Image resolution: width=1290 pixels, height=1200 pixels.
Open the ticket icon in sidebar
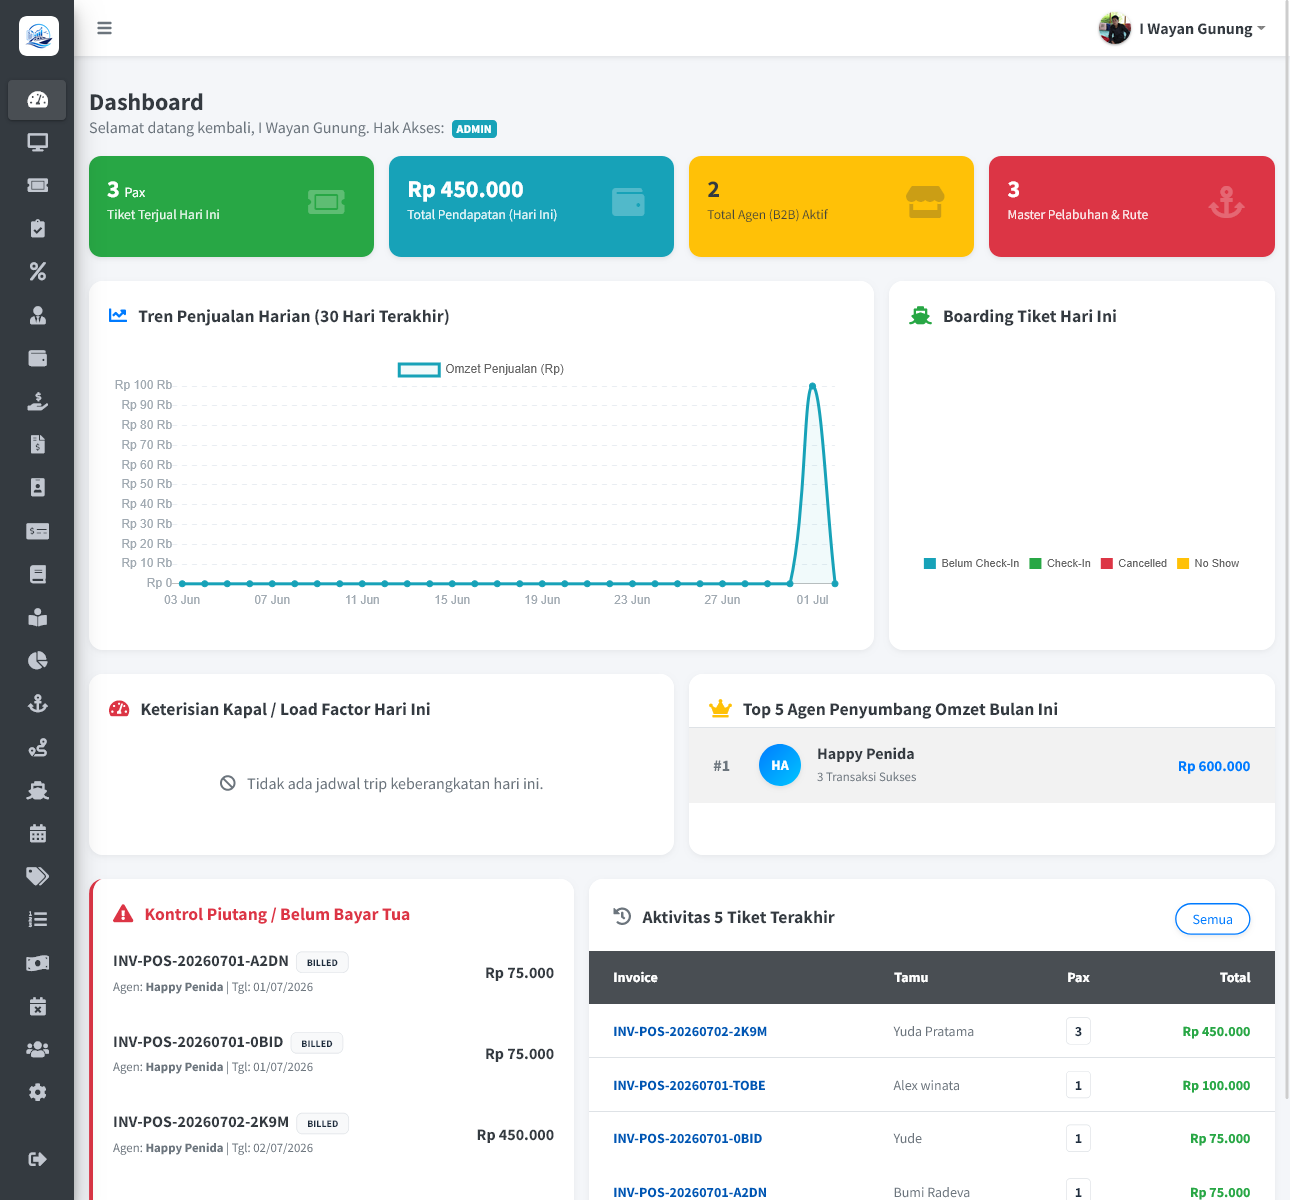[37, 186]
